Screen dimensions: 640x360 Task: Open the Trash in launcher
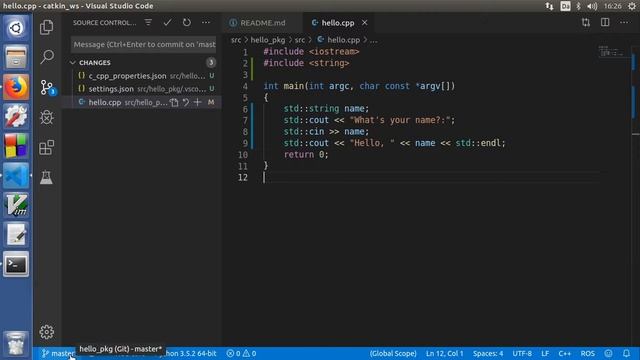pos(16,343)
